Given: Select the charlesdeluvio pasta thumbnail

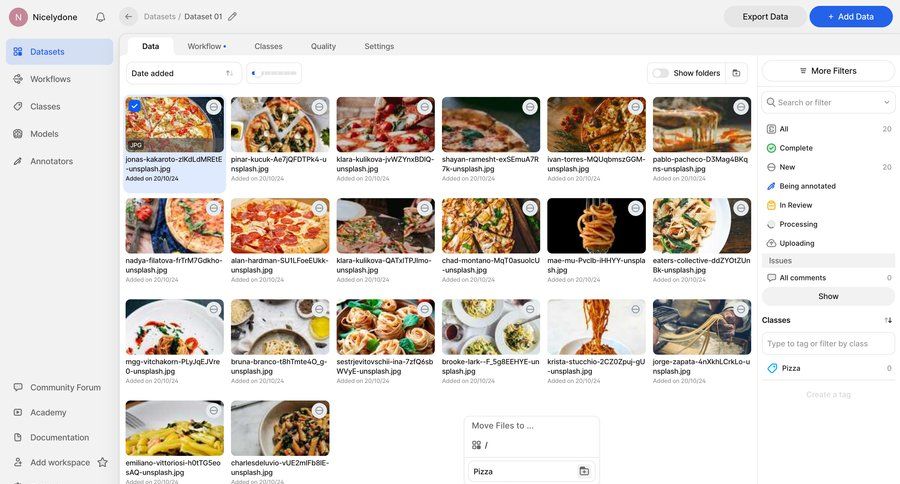Looking at the screenshot, I should [x=280, y=428].
